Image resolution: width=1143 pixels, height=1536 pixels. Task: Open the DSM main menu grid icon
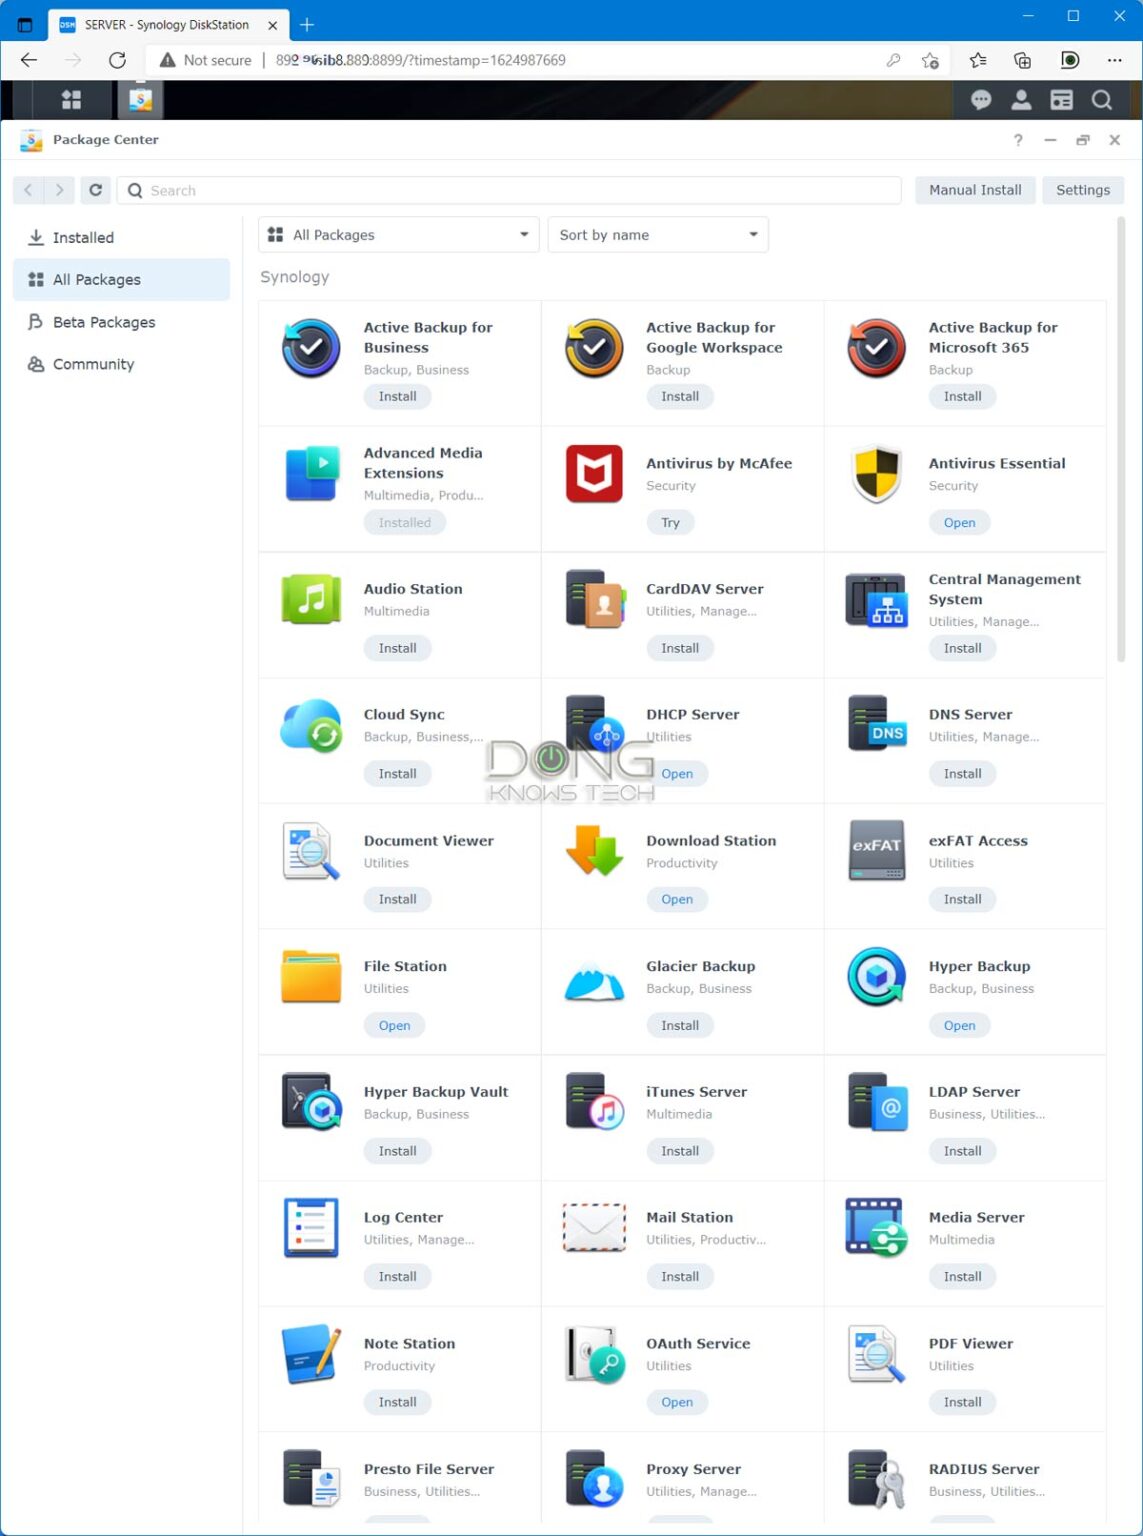(x=71, y=100)
